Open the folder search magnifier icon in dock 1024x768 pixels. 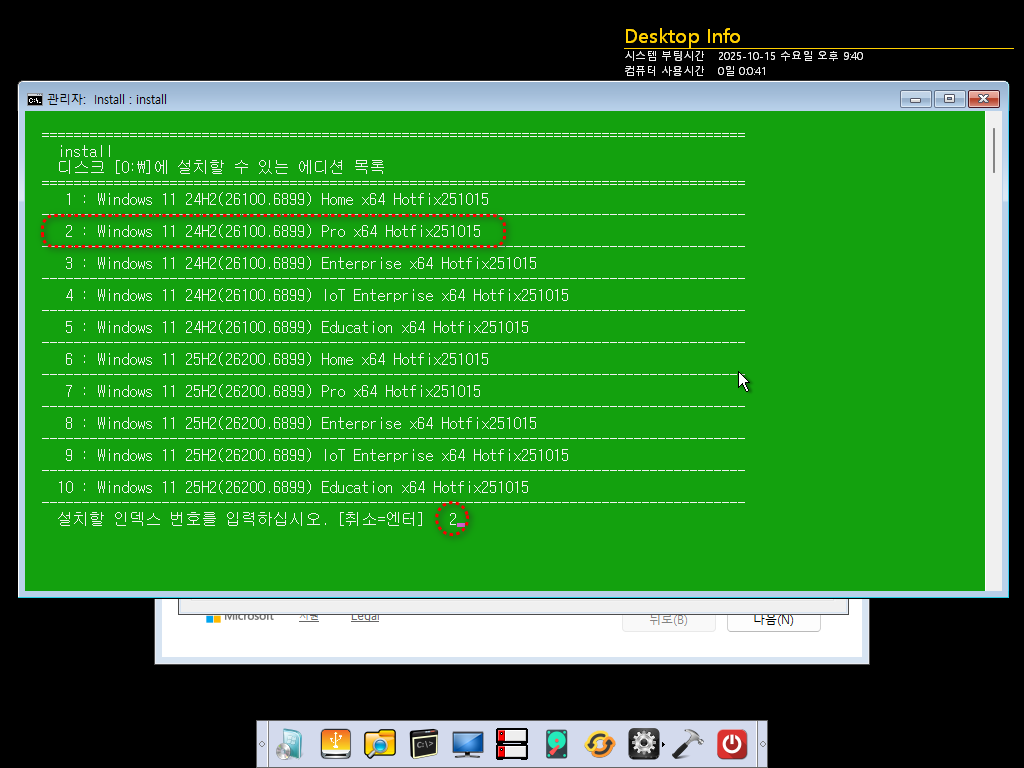point(379,744)
